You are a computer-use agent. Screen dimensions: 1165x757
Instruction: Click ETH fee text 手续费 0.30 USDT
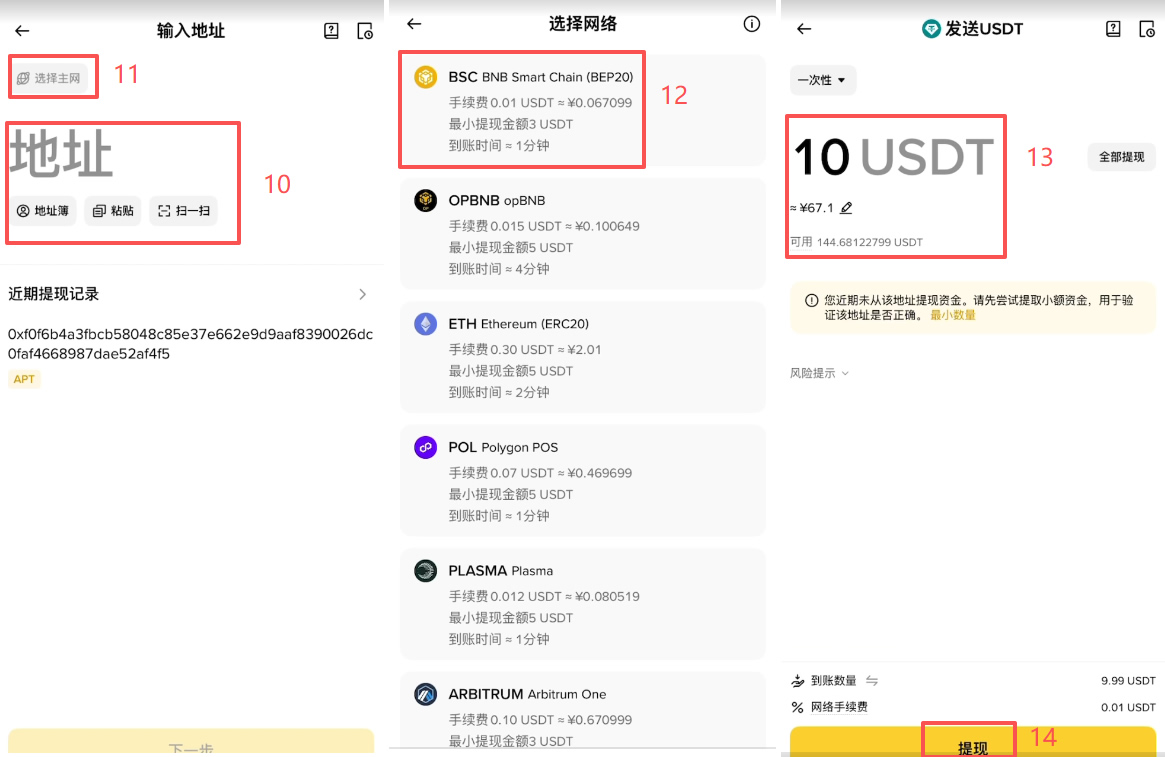coord(525,349)
